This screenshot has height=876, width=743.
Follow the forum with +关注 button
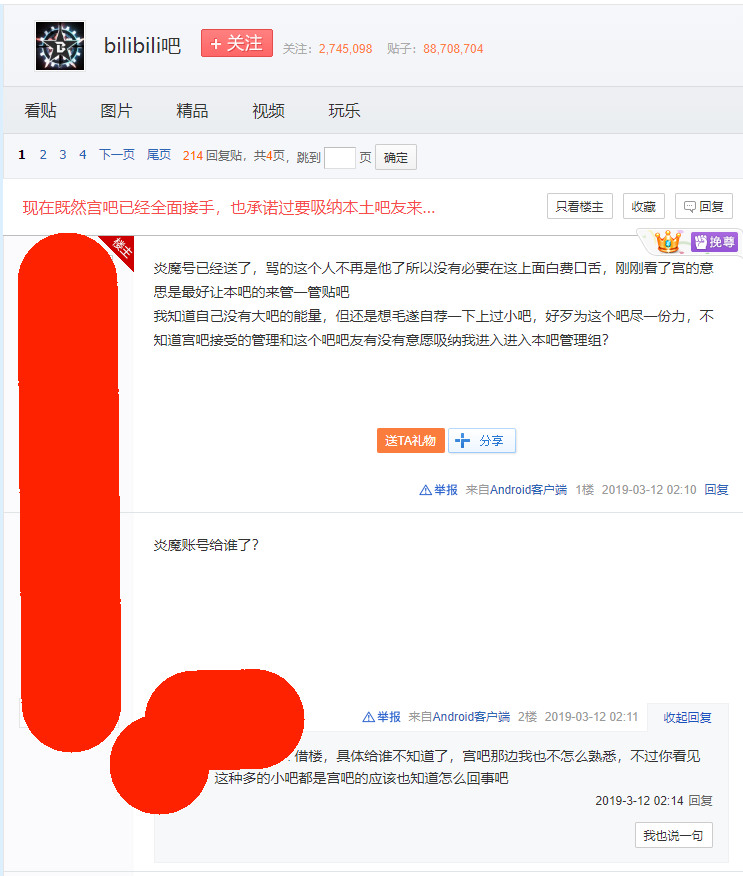tap(237, 44)
